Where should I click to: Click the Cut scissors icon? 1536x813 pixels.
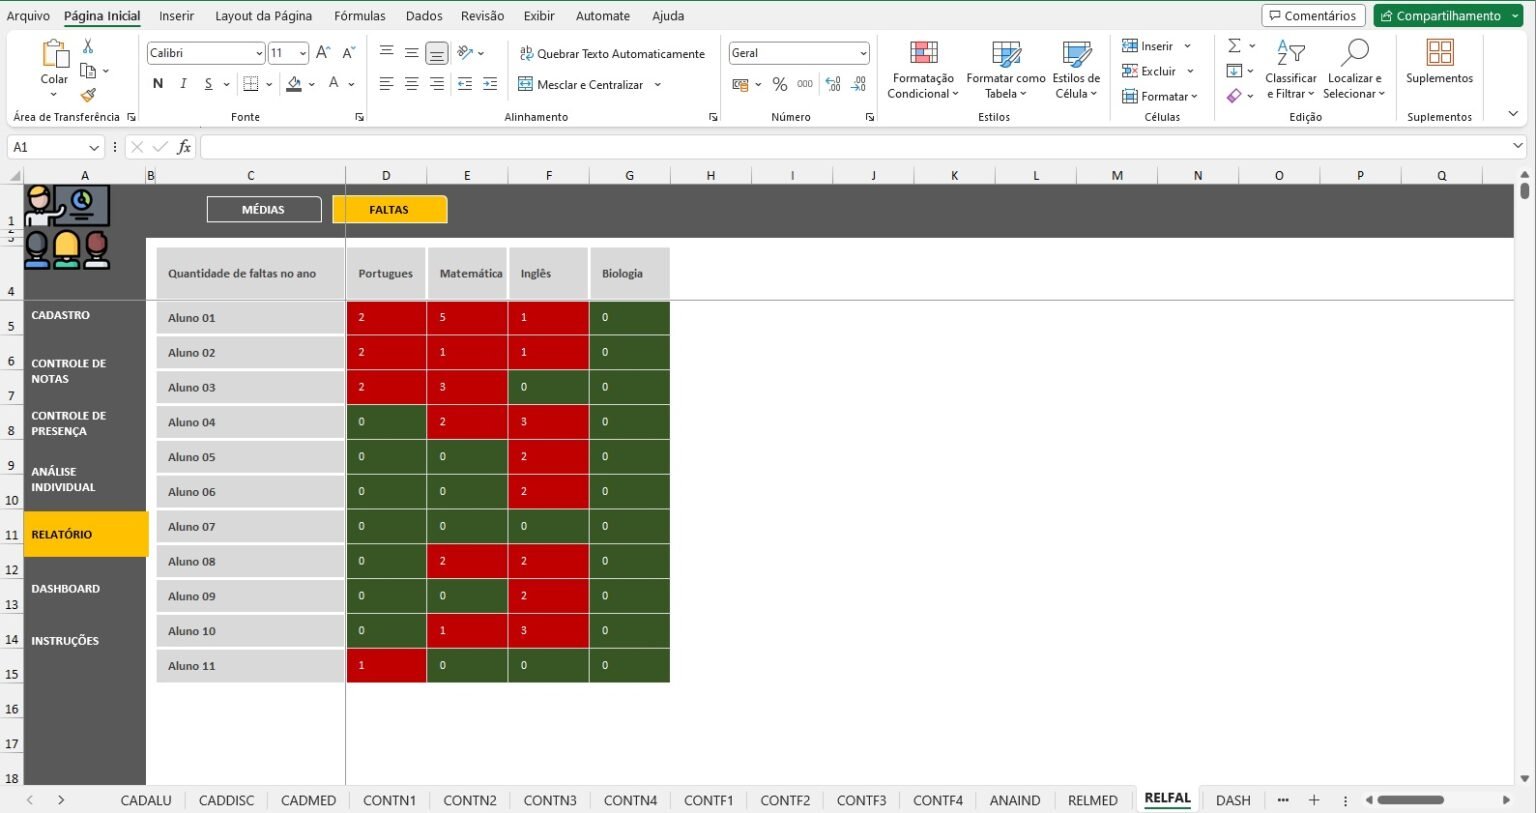(88, 46)
